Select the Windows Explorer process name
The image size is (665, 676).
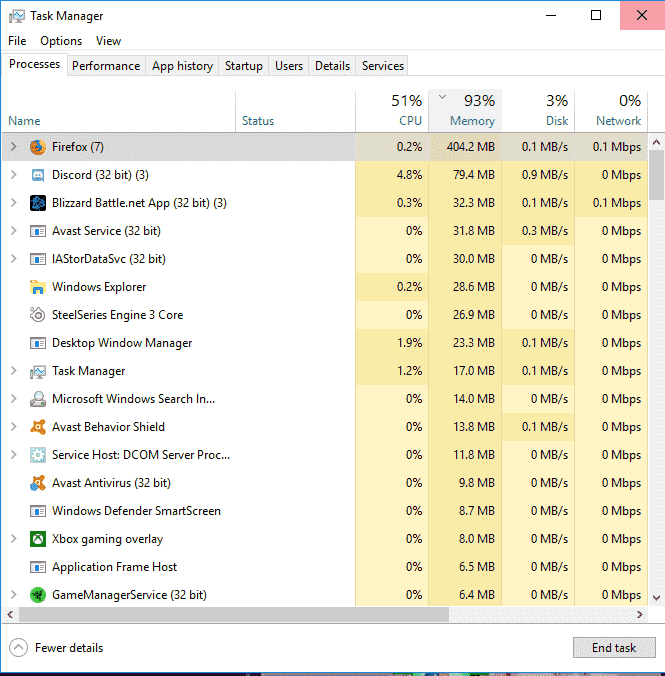(x=99, y=287)
